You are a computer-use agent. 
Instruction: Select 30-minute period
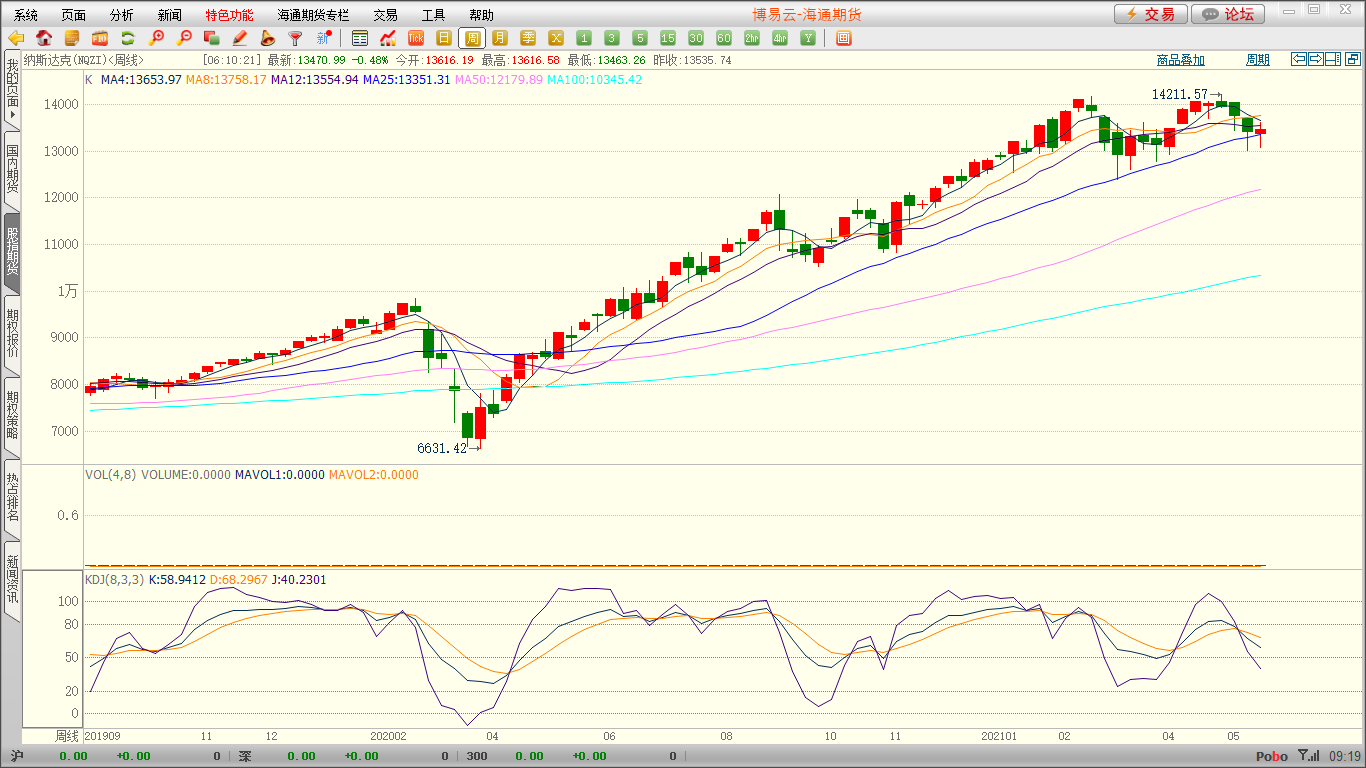(696, 38)
